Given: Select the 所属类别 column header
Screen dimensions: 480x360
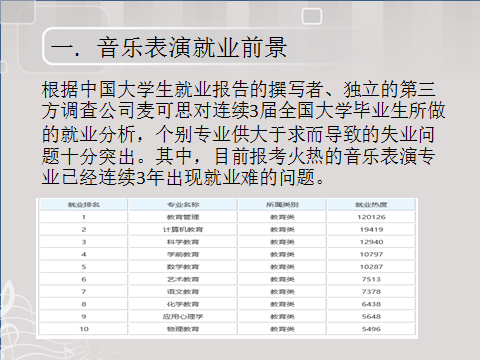Looking at the screenshot, I should coord(282,205).
